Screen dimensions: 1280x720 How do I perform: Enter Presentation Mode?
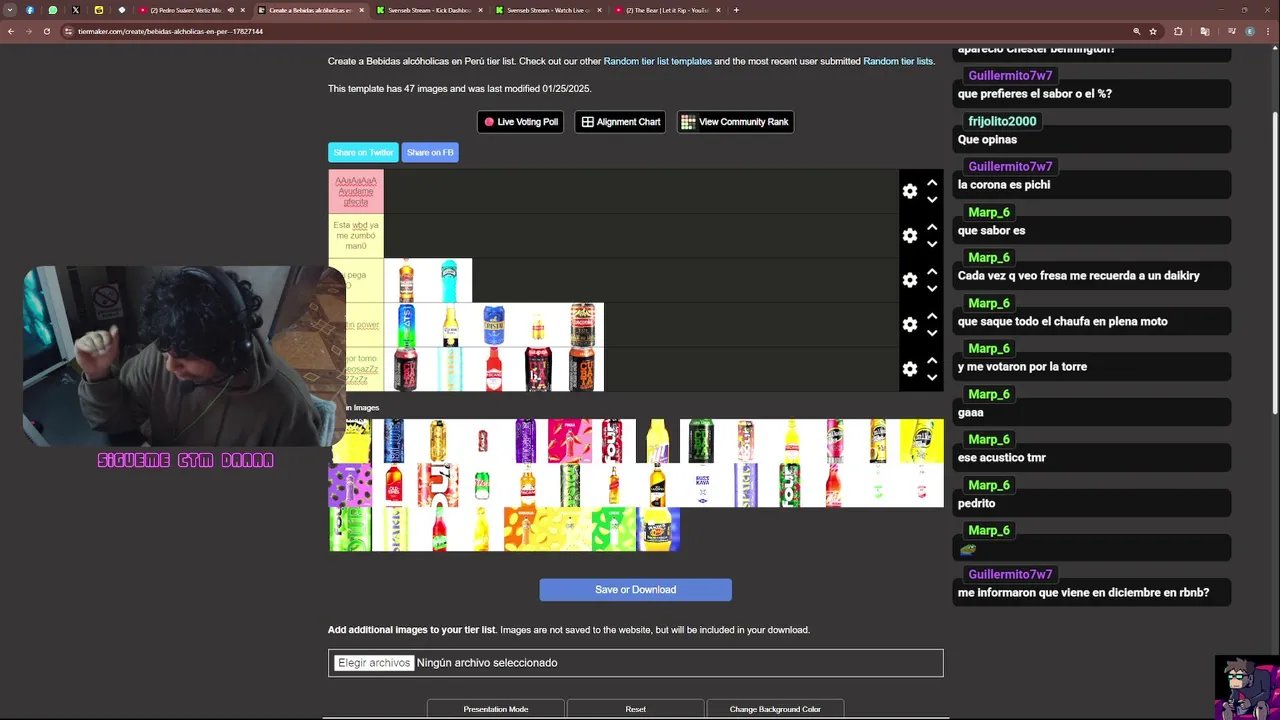click(x=496, y=709)
